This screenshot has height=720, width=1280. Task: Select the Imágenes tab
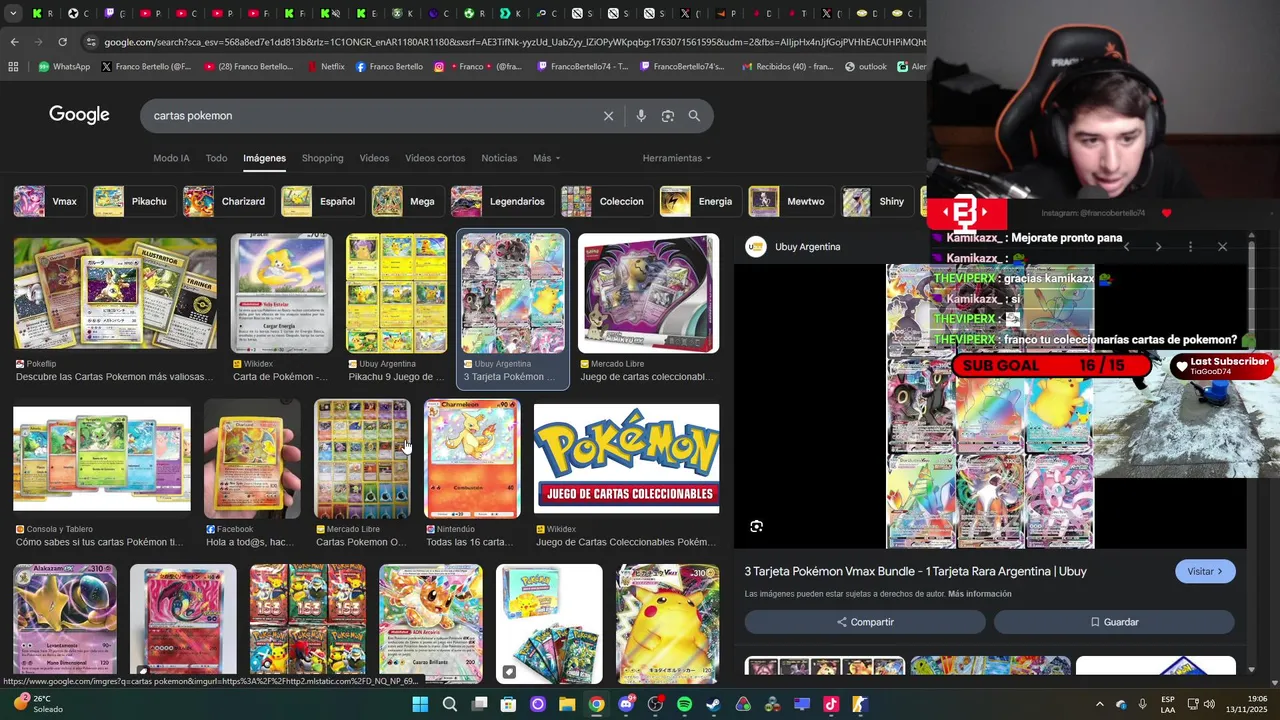click(264, 158)
